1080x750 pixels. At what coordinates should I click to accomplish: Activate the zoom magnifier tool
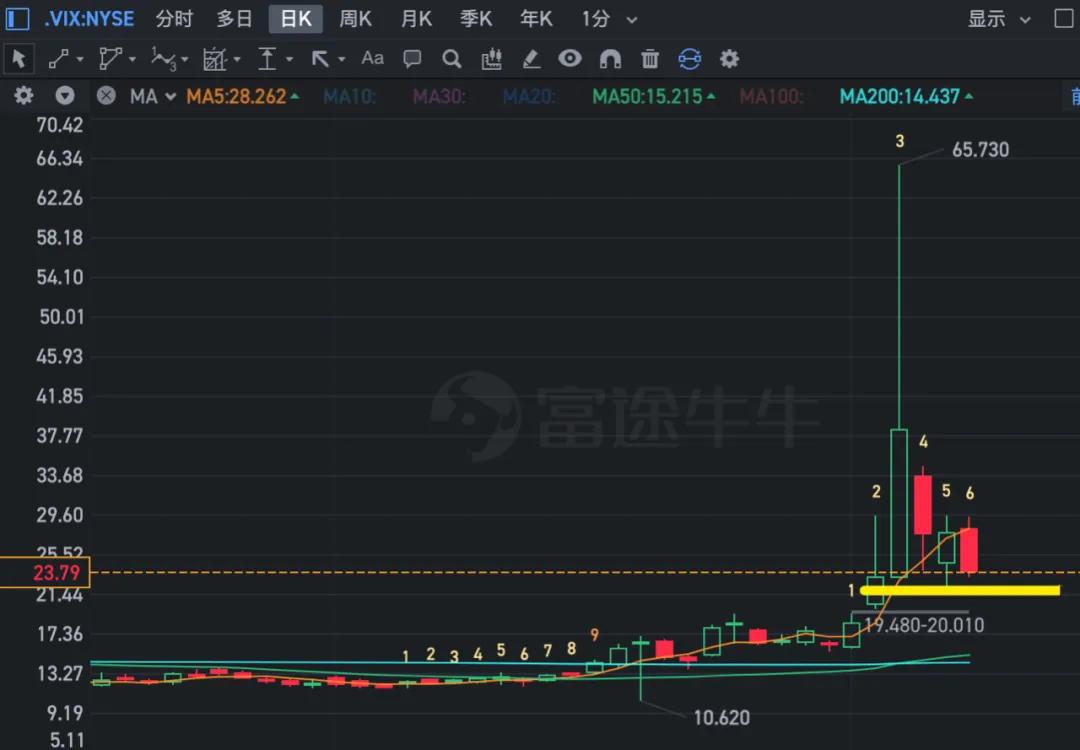tap(450, 59)
